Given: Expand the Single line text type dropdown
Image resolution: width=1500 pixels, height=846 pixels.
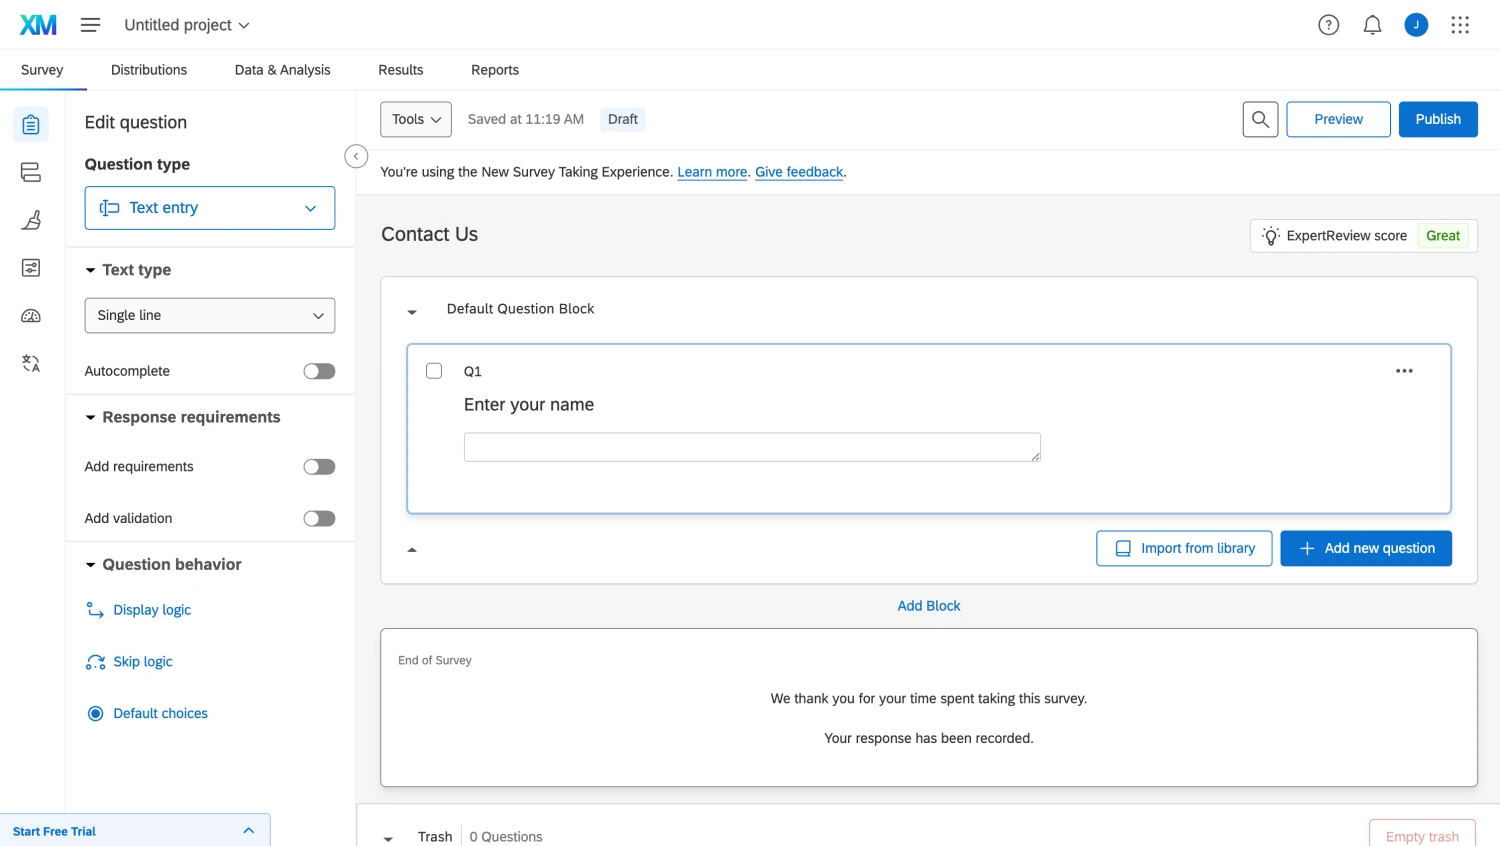Looking at the screenshot, I should pos(210,315).
